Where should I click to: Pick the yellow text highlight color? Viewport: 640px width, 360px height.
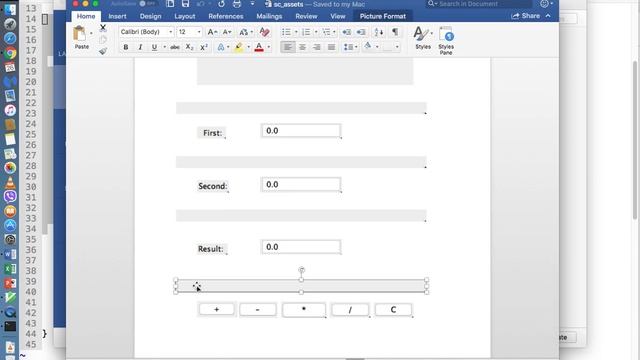239,47
